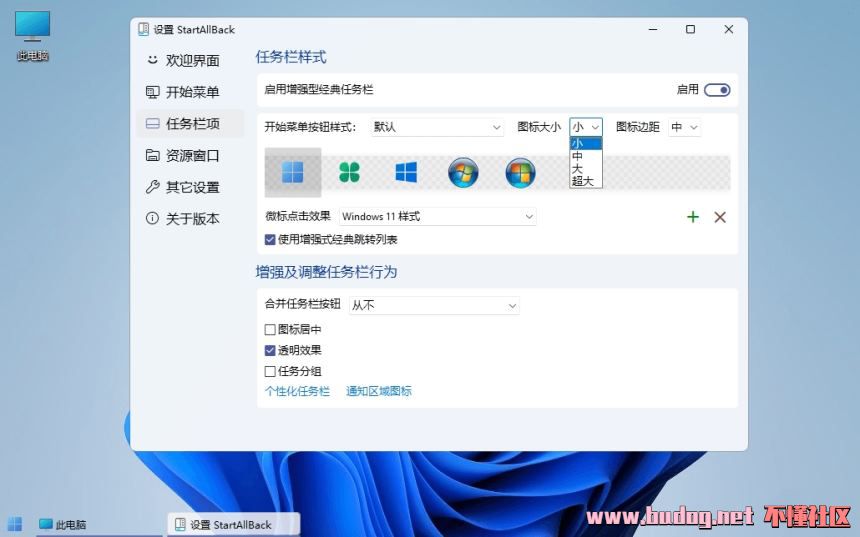Screen dimensions: 860x537
Task: Switch to the 任务栏项 section
Action: coord(190,124)
